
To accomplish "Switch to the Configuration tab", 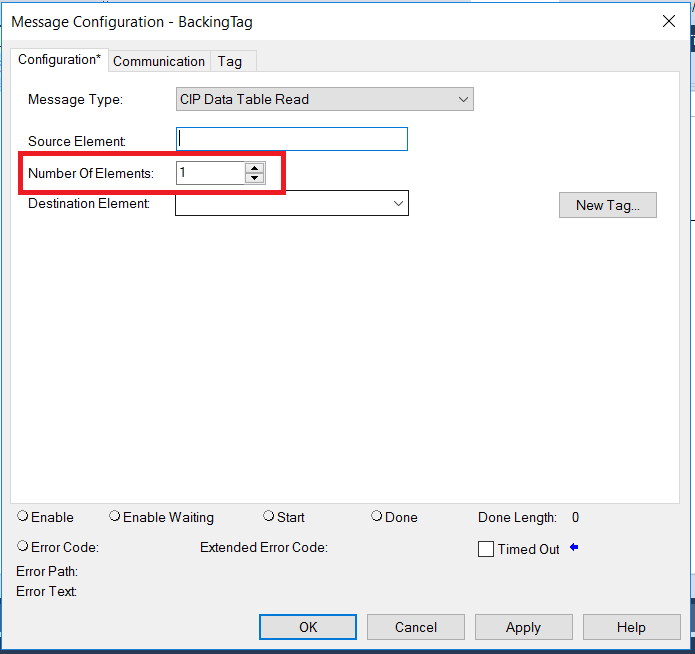I will [59, 60].
